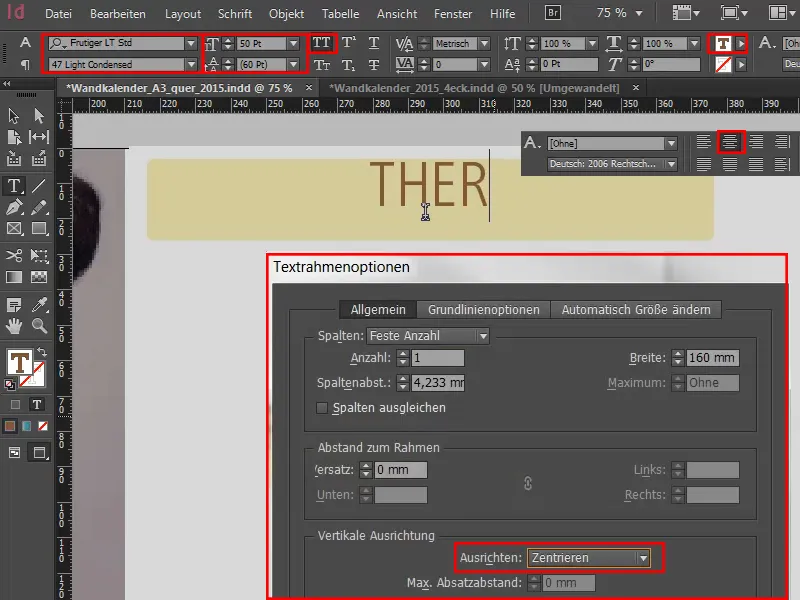Viewport: 800px width, 600px height.
Task: Activate the Type tool in toolbox
Action: [x=14, y=186]
